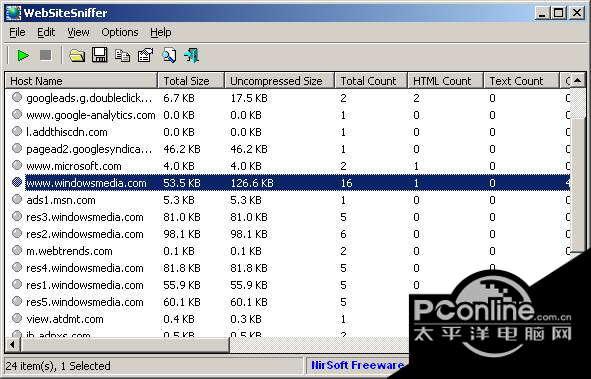This screenshot has width=591, height=379.
Task: Open download folder using the folder icon
Action: [x=77, y=56]
